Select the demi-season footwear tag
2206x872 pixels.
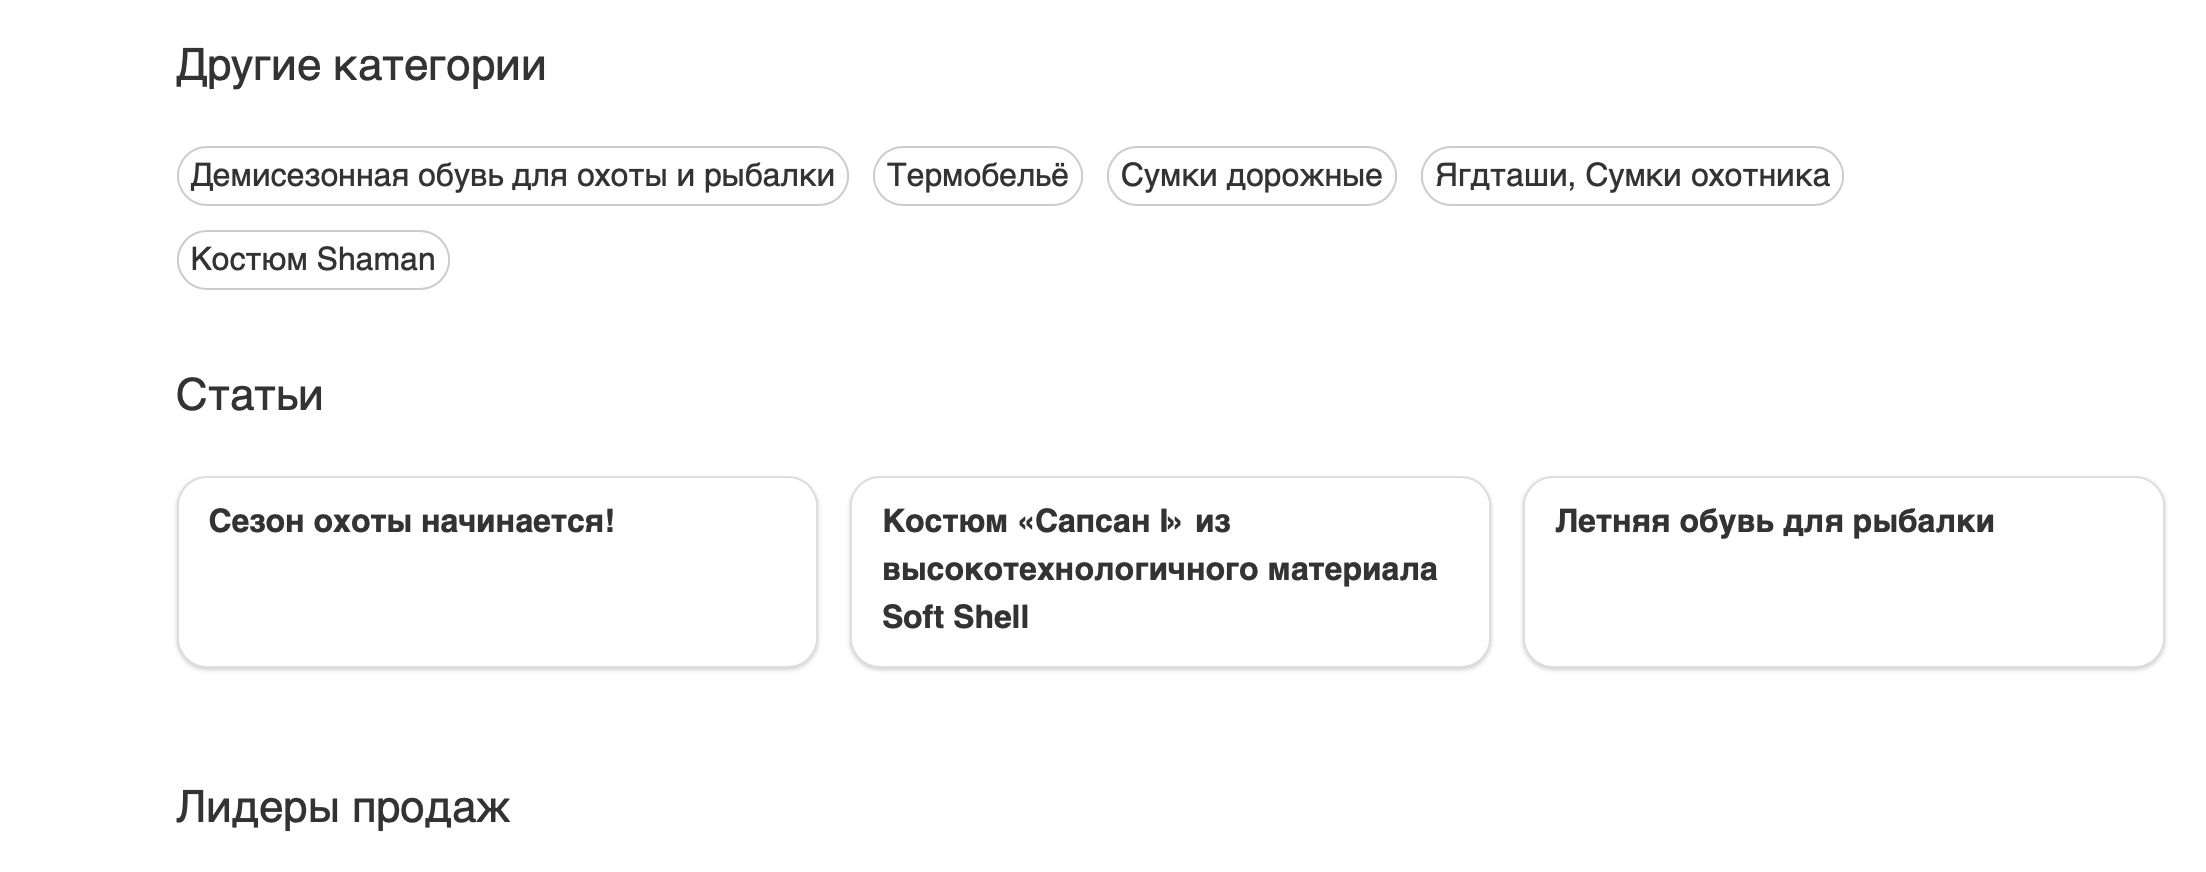pyautogui.click(x=512, y=176)
